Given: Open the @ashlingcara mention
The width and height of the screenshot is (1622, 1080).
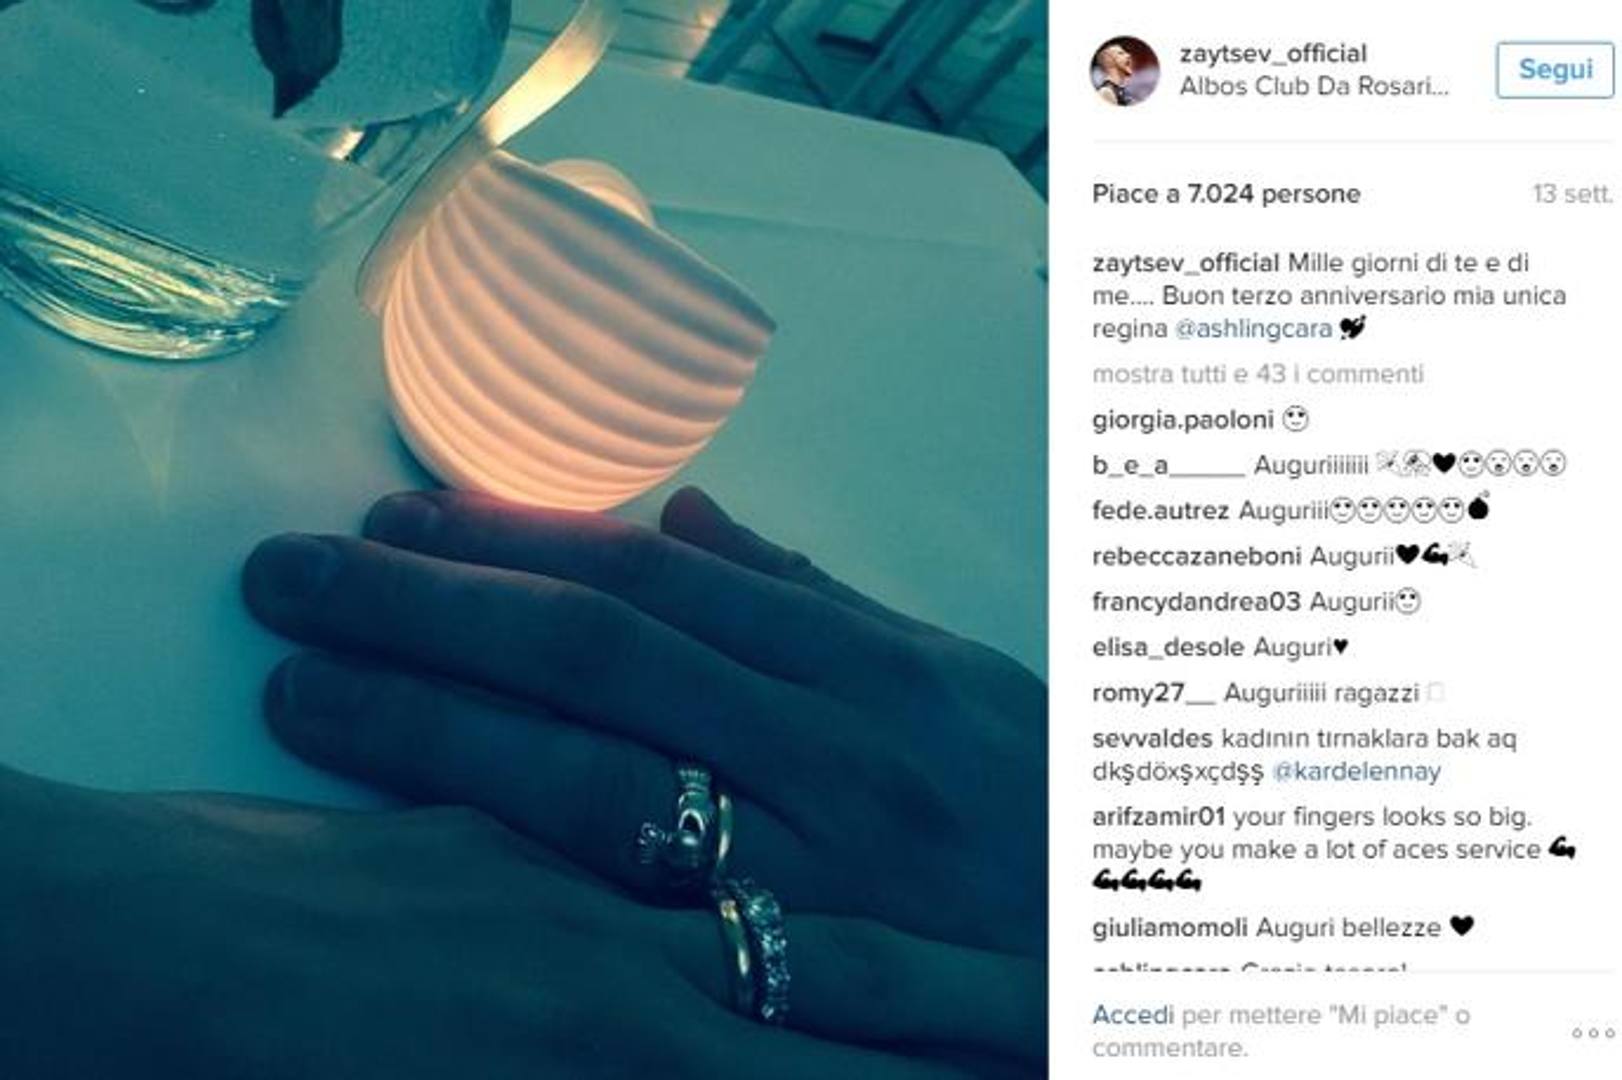Looking at the screenshot, I should [x=1252, y=329].
